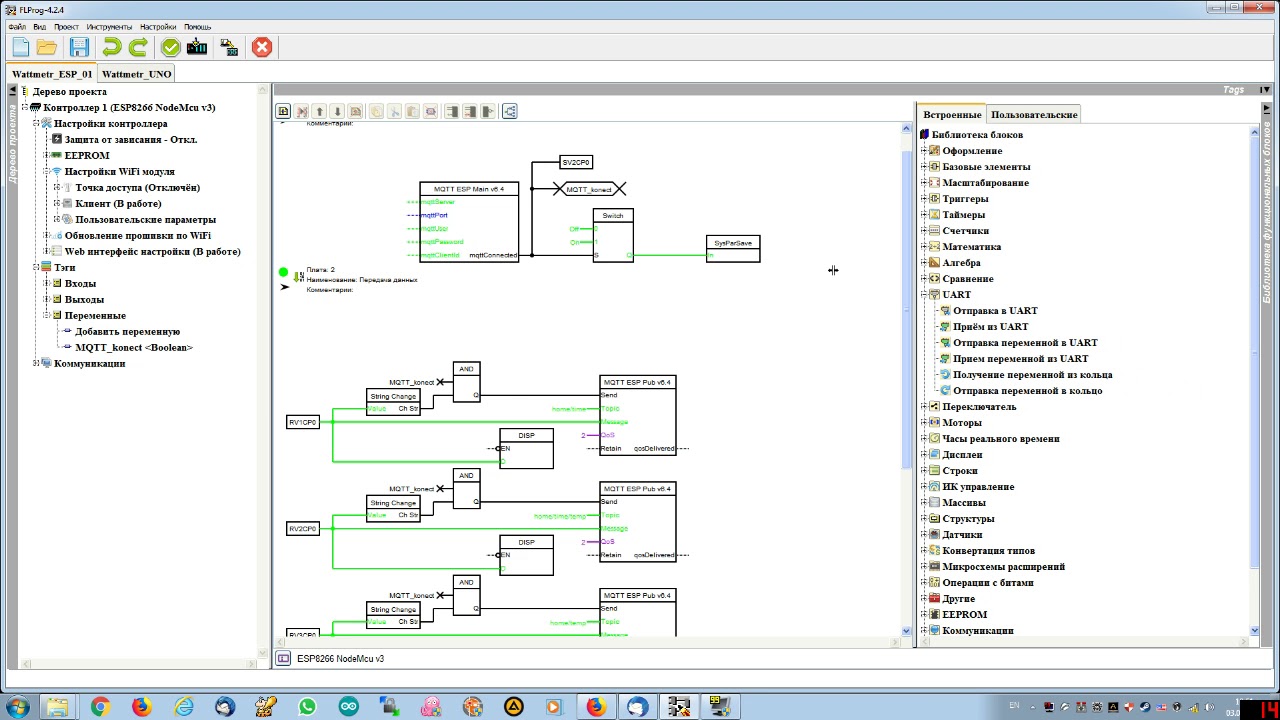Viewport: 1280px width, 720px height.
Task: Click the Windows Start button
Action: (x=17, y=707)
